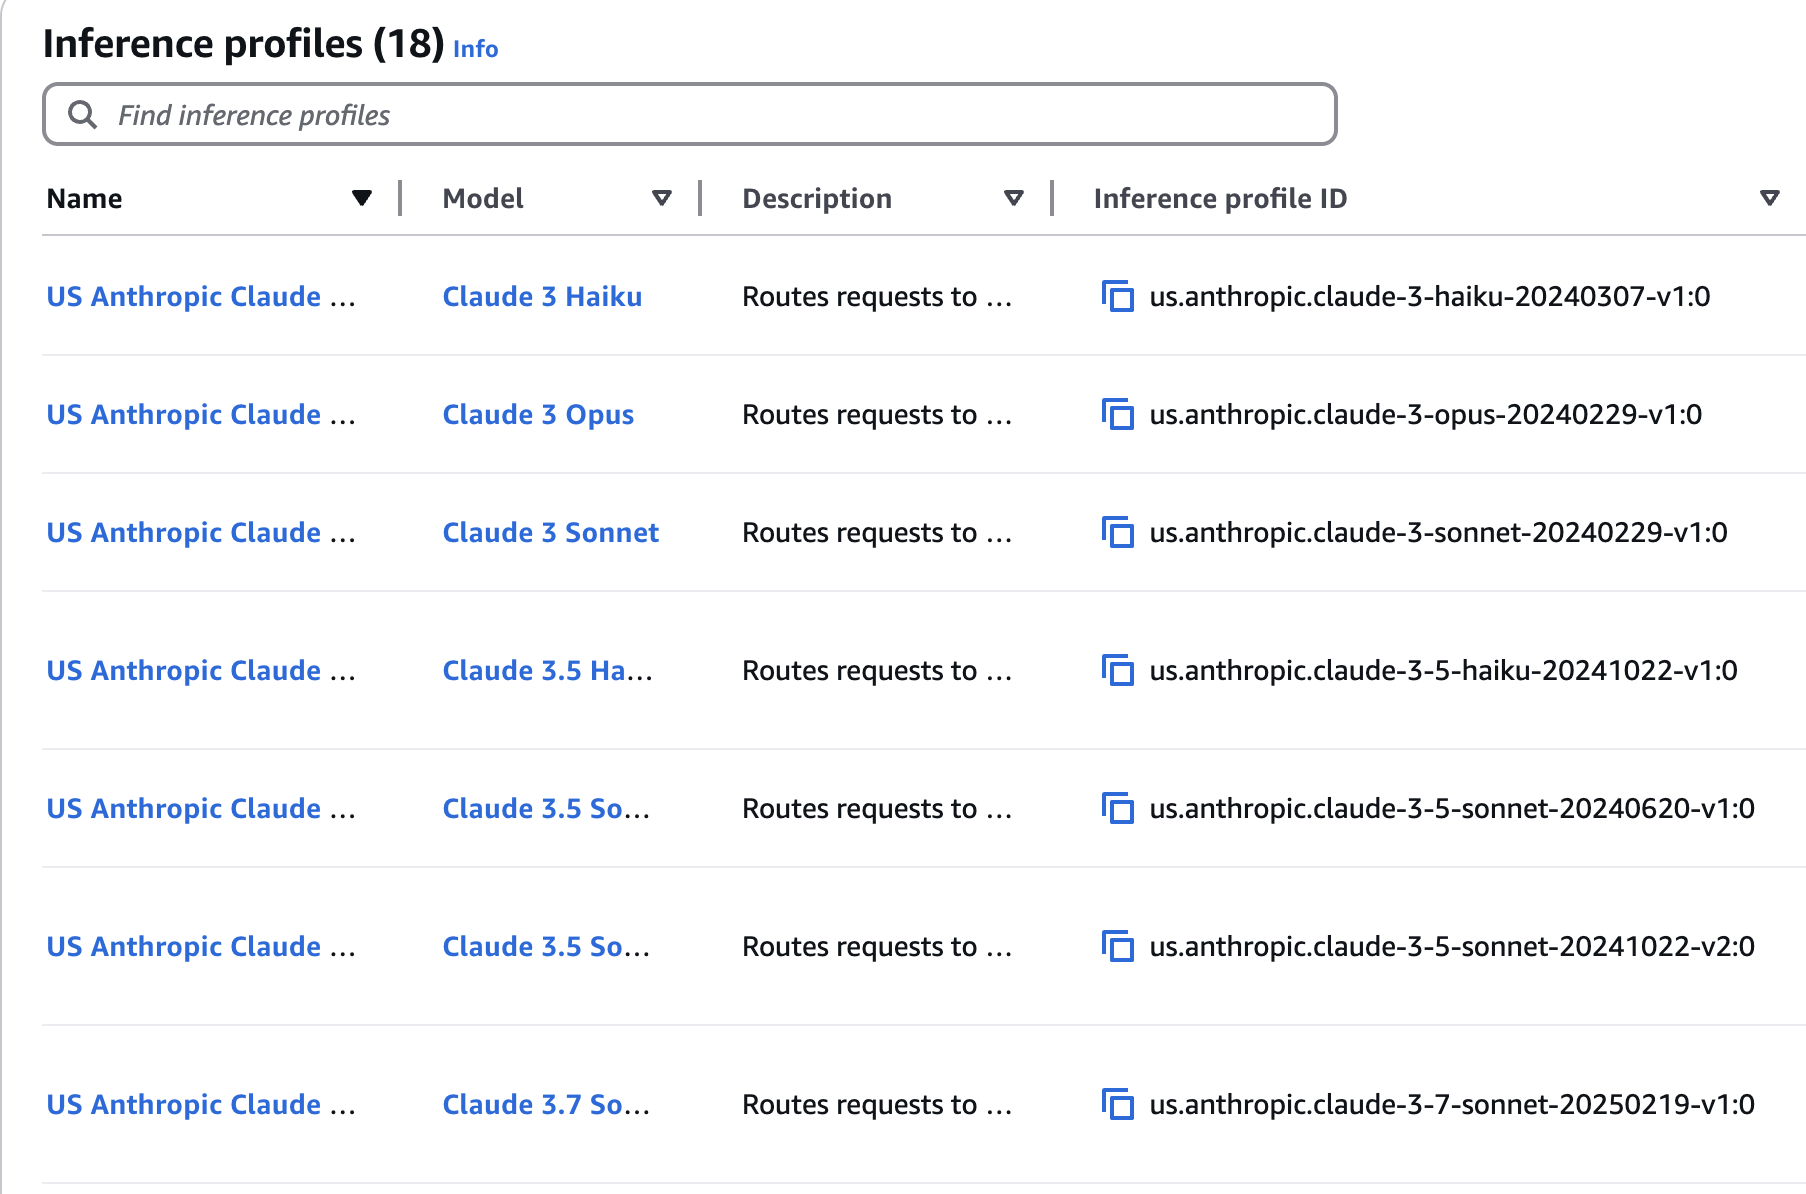
Task: Select text us.anthropic.claude-3-7-sonnet-20250219-v1:0
Action: tap(1452, 1104)
